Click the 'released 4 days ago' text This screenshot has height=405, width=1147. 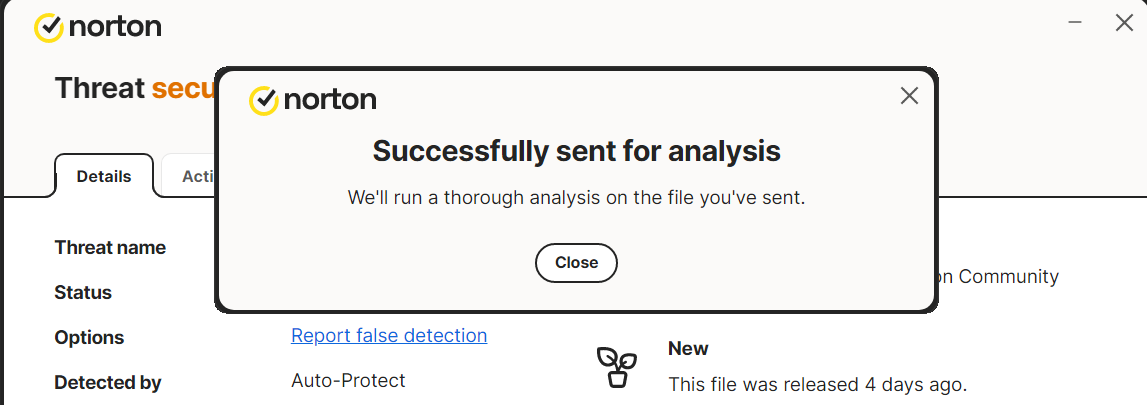817,384
